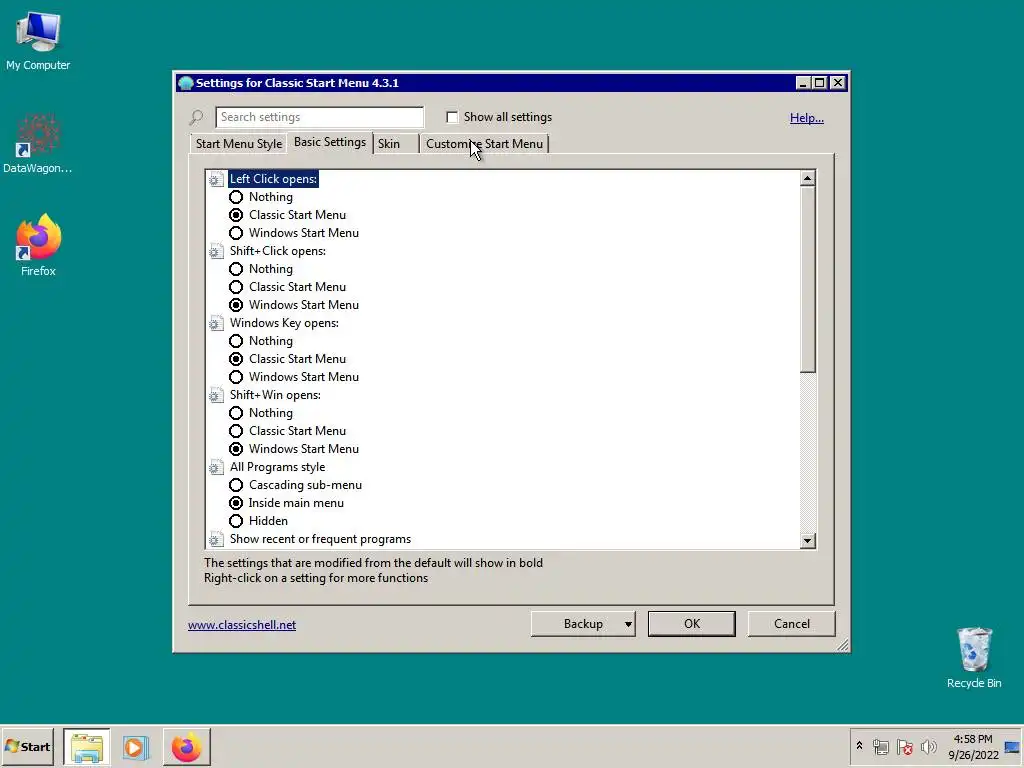This screenshot has height=768, width=1024.
Task: Select Hidden for All Programs style
Action: pyautogui.click(x=236, y=521)
